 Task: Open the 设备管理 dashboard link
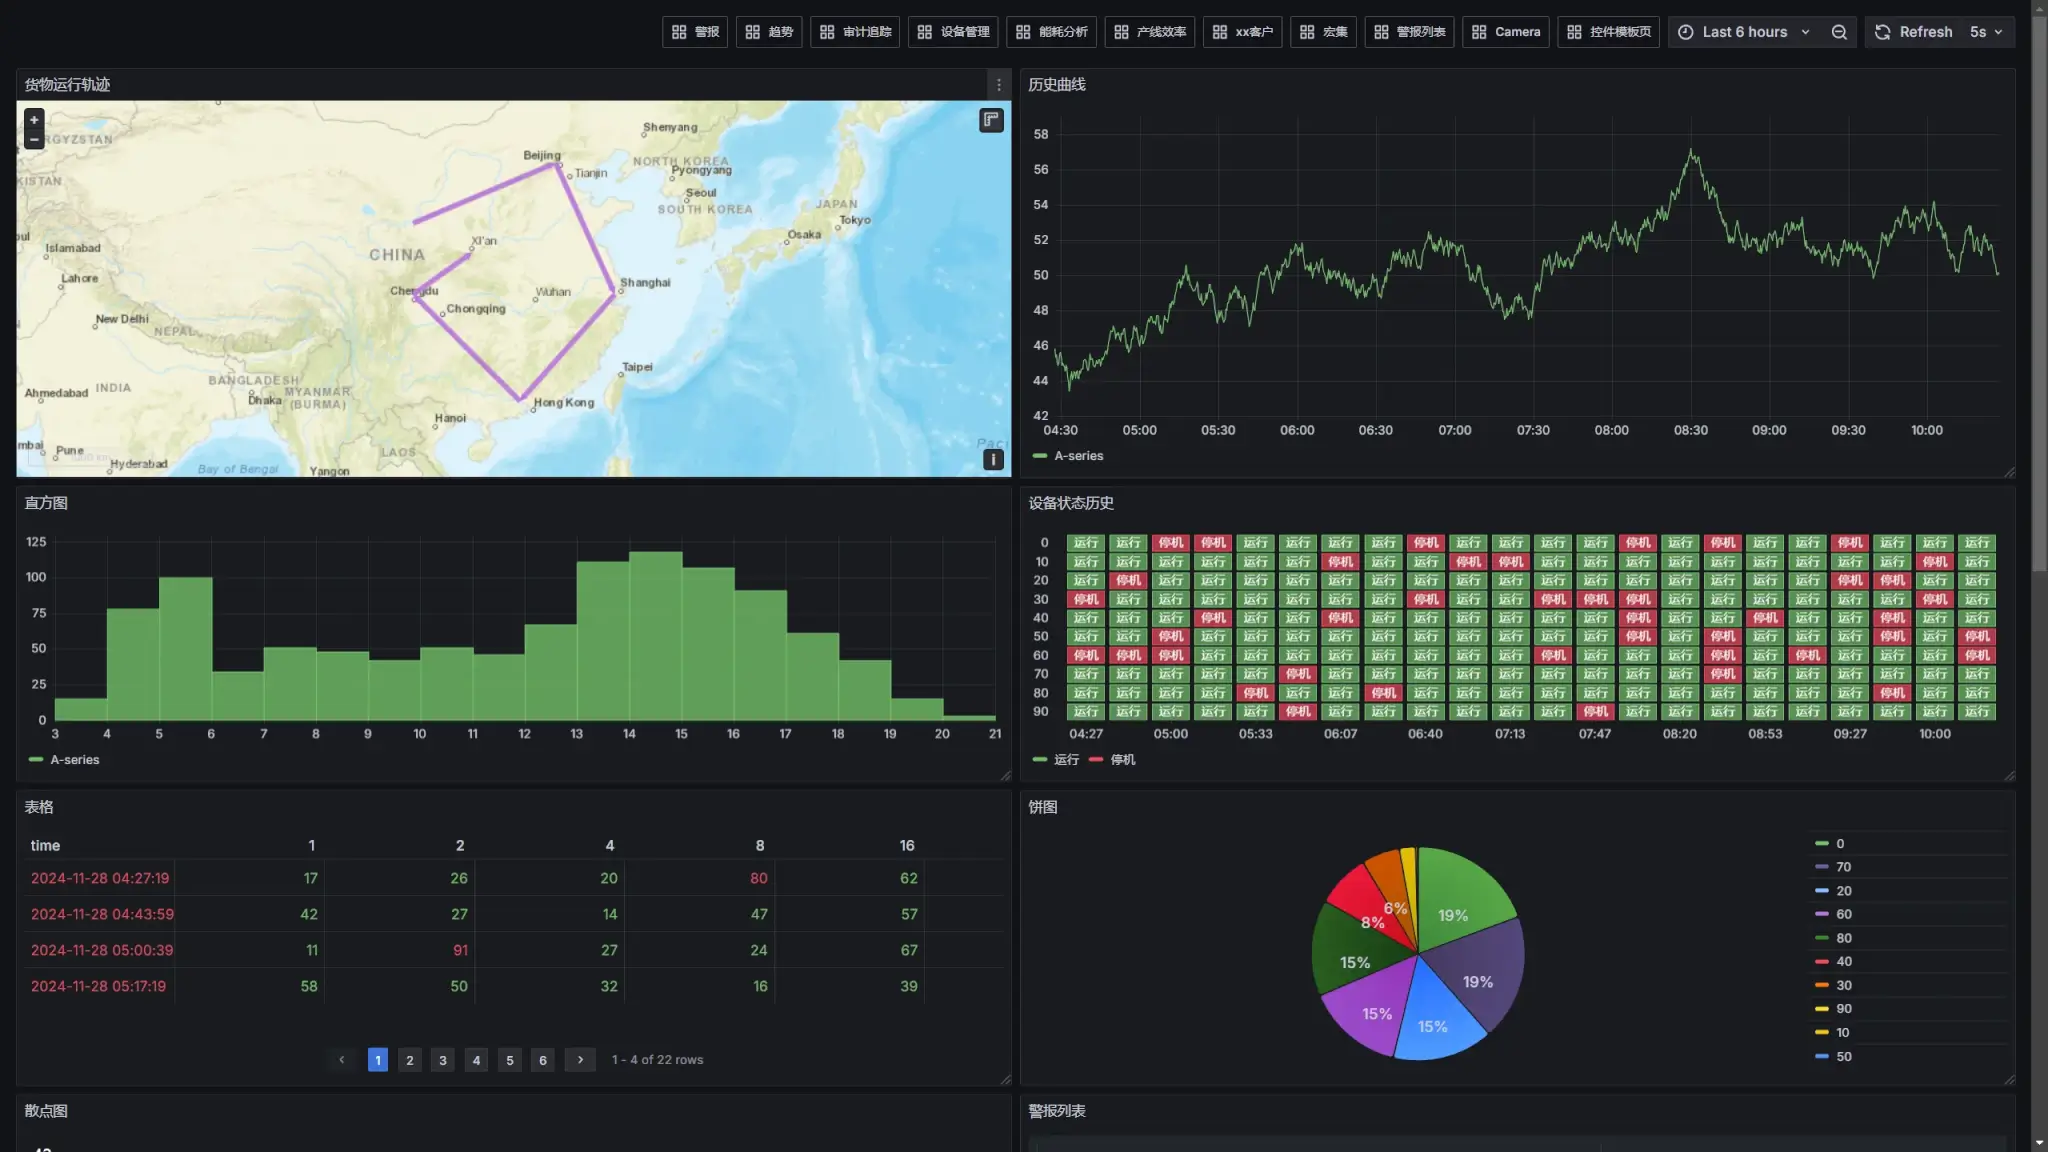tap(953, 32)
